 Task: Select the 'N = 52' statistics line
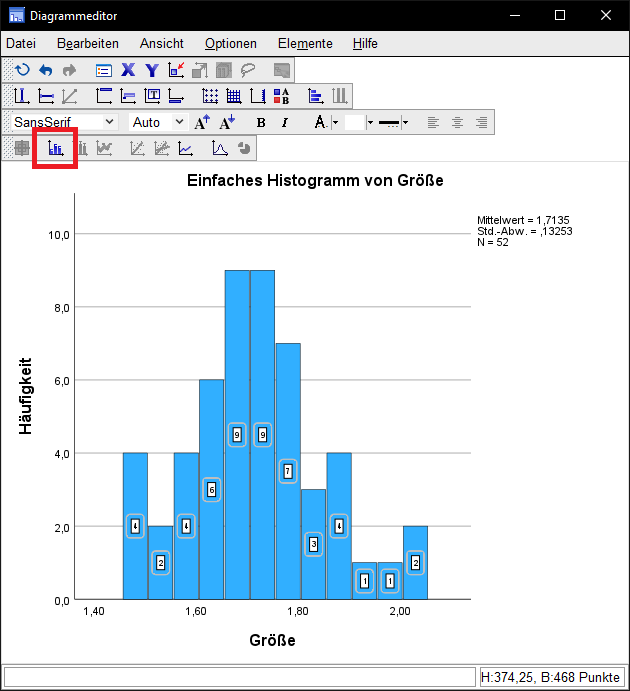(x=493, y=242)
